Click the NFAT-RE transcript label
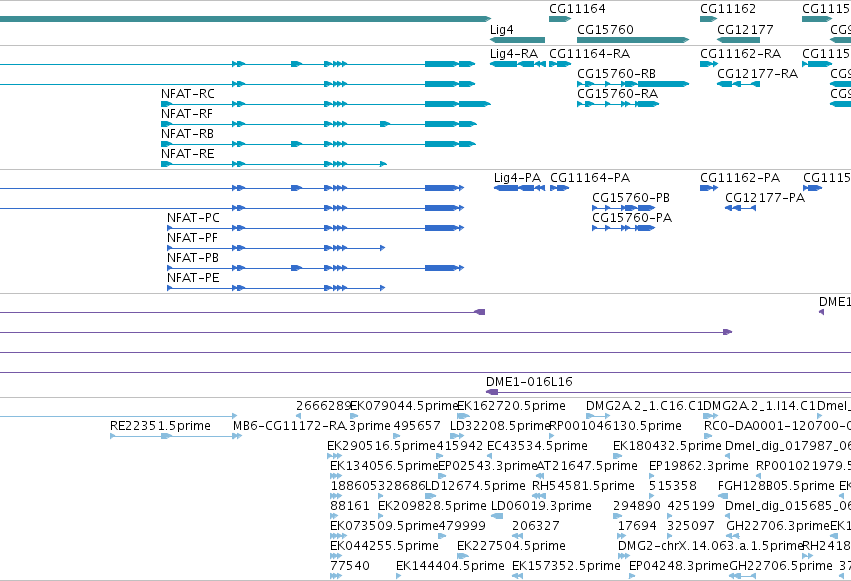The height and width of the screenshot is (581, 851). (x=188, y=154)
